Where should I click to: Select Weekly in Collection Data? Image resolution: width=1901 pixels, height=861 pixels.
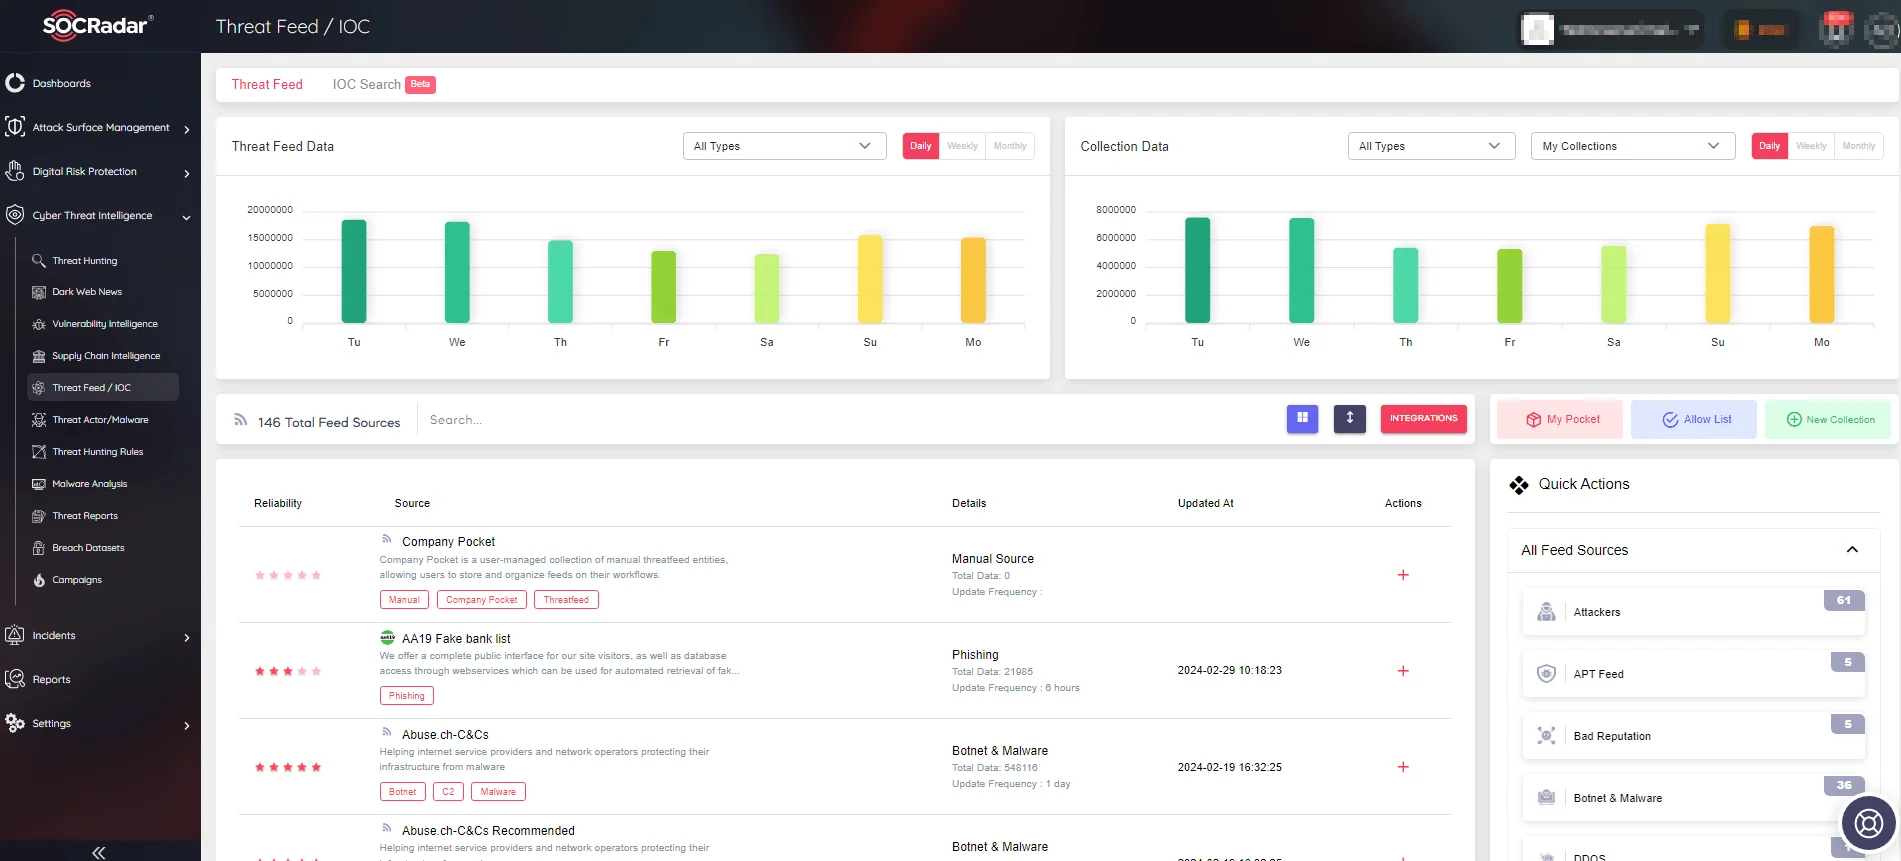click(1811, 146)
